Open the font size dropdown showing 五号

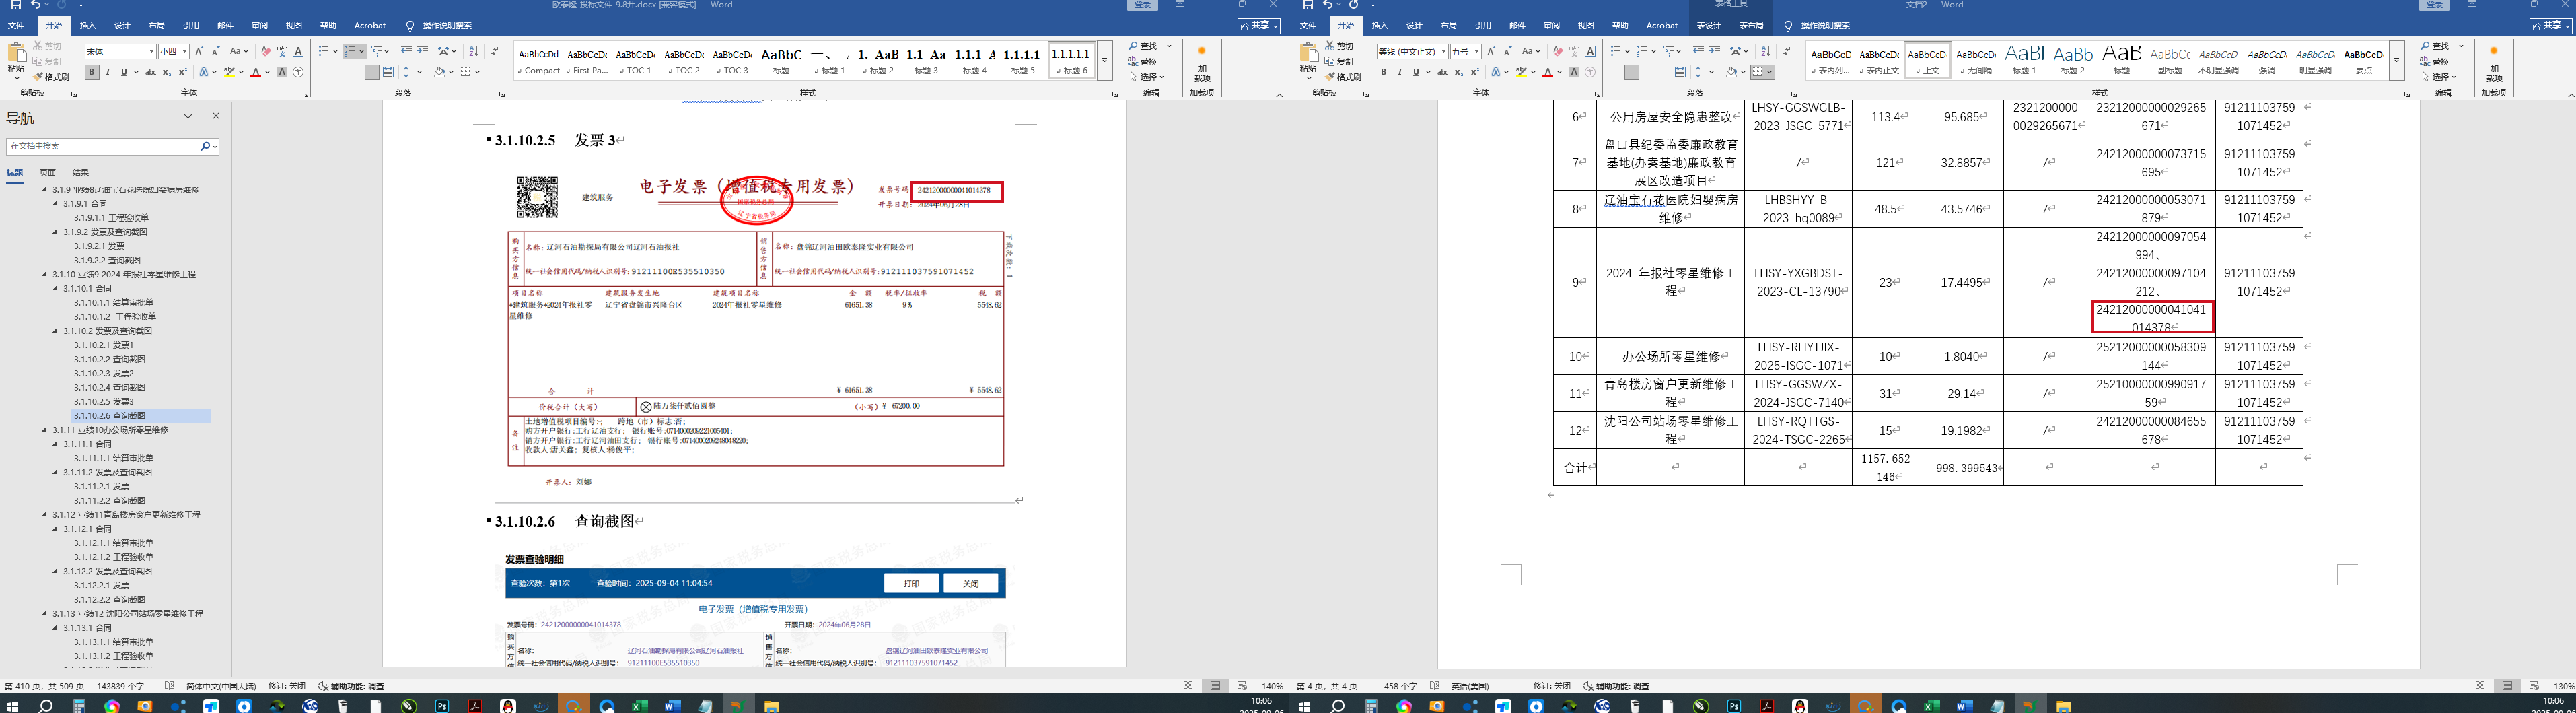pyautogui.click(x=1477, y=51)
